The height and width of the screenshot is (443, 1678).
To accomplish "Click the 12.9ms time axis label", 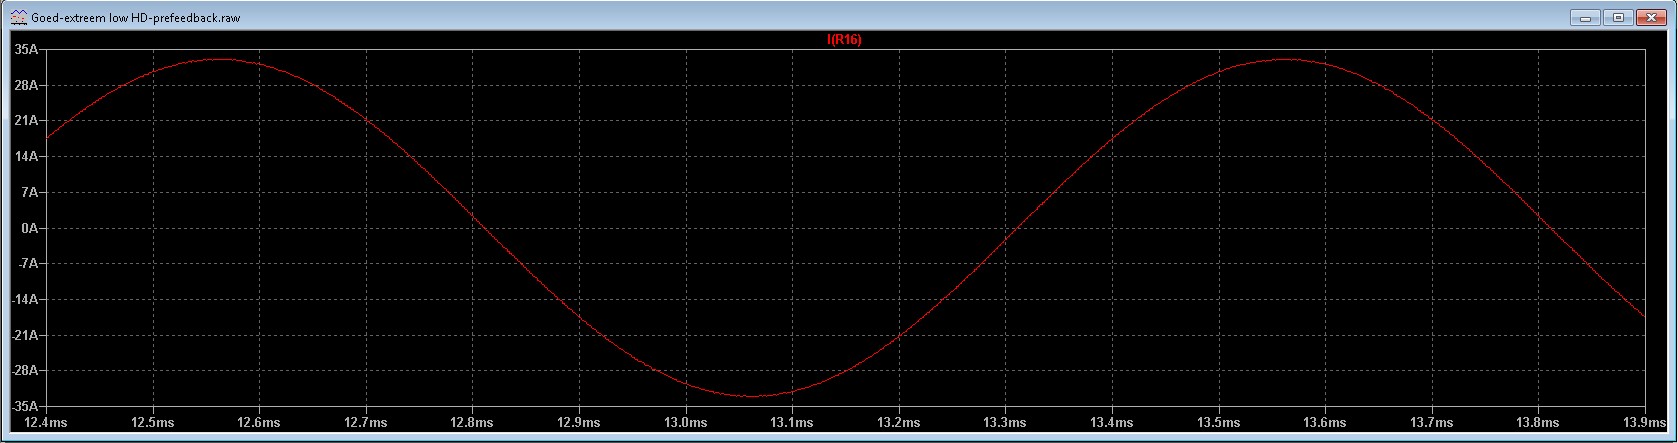I will 579,423.
